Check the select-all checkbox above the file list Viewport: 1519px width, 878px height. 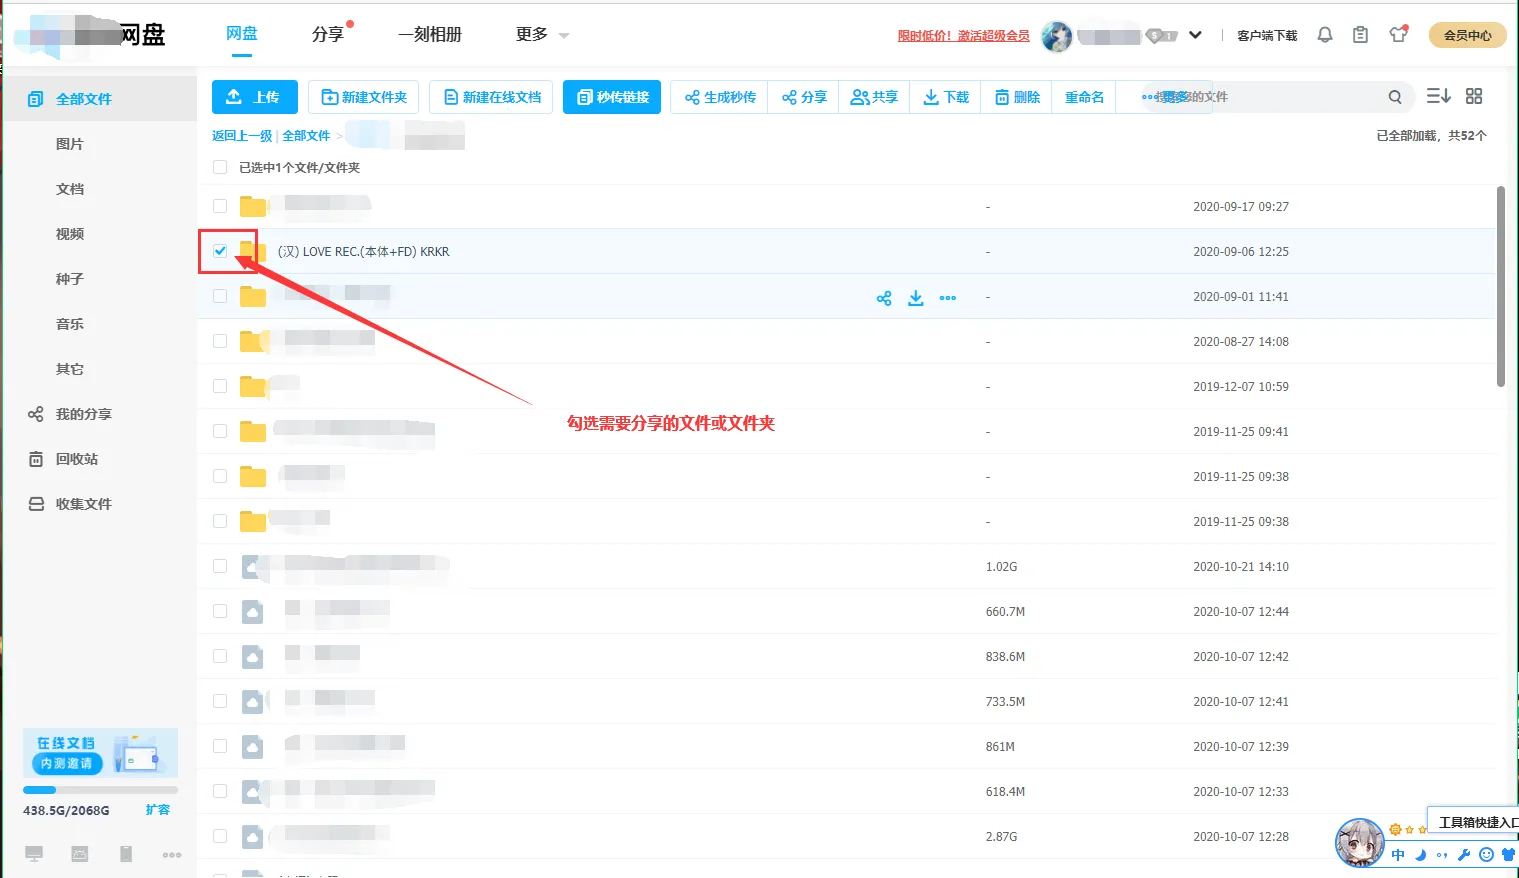(219, 167)
